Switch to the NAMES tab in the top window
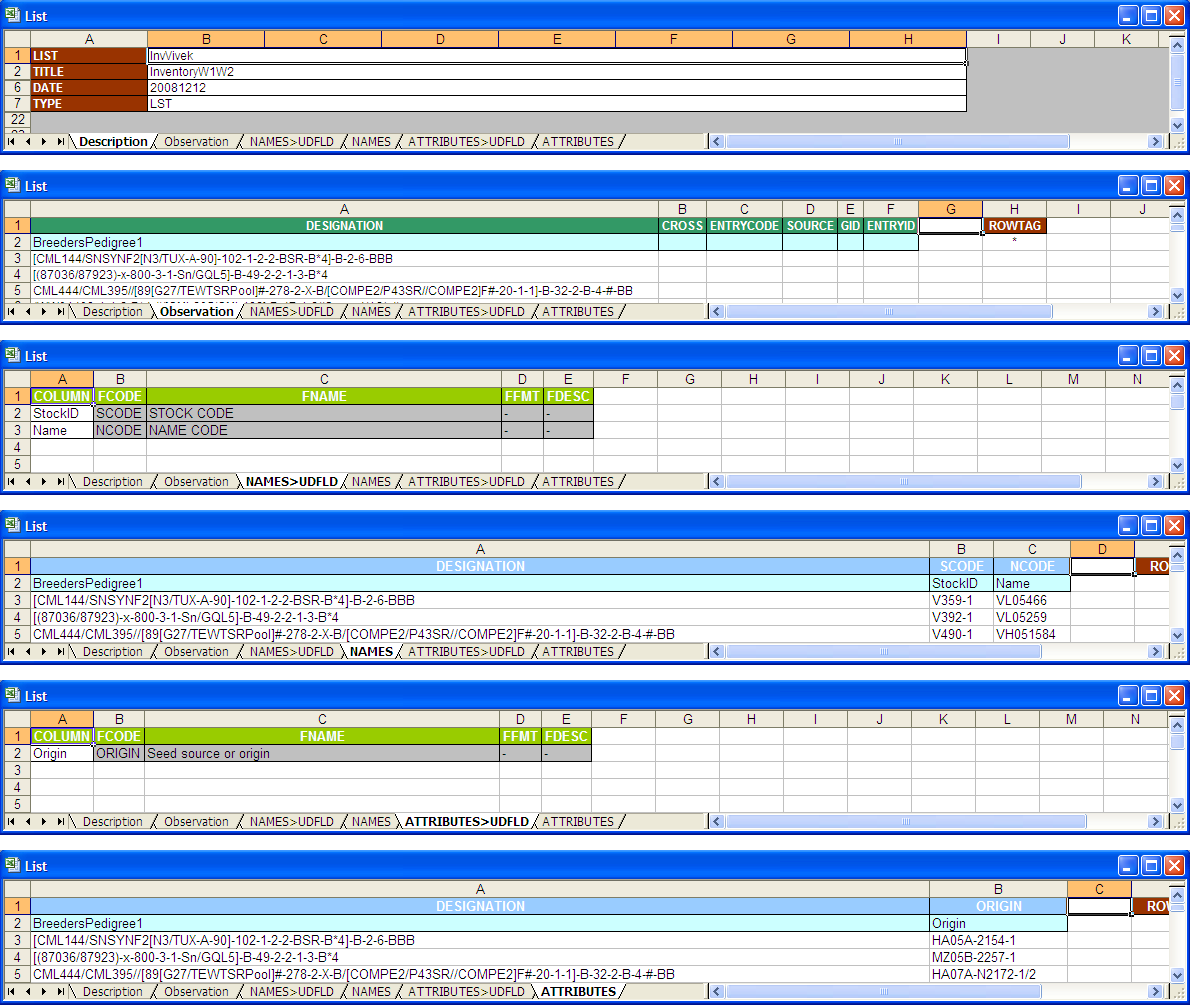Image resolution: width=1190 pixels, height=1005 pixels. click(371, 141)
